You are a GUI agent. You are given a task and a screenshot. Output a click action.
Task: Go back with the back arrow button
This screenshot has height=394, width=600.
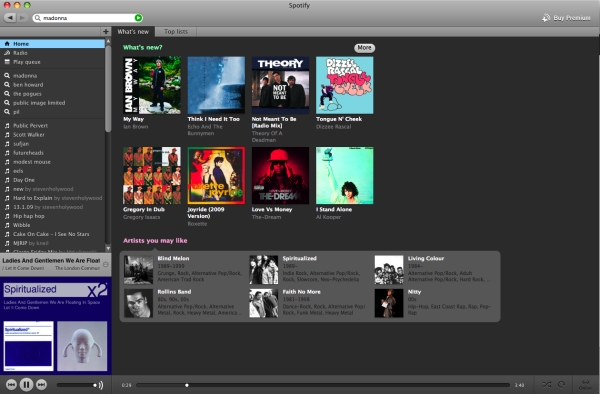pos(10,18)
